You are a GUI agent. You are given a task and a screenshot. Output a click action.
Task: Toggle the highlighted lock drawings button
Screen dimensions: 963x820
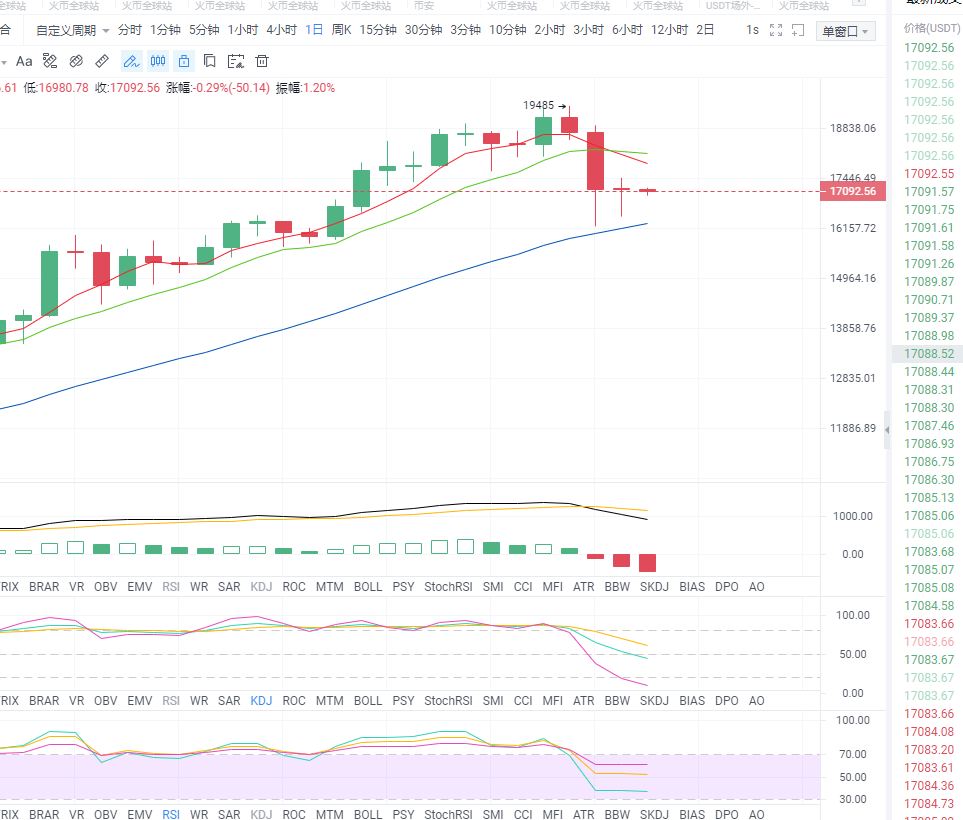tap(183, 61)
